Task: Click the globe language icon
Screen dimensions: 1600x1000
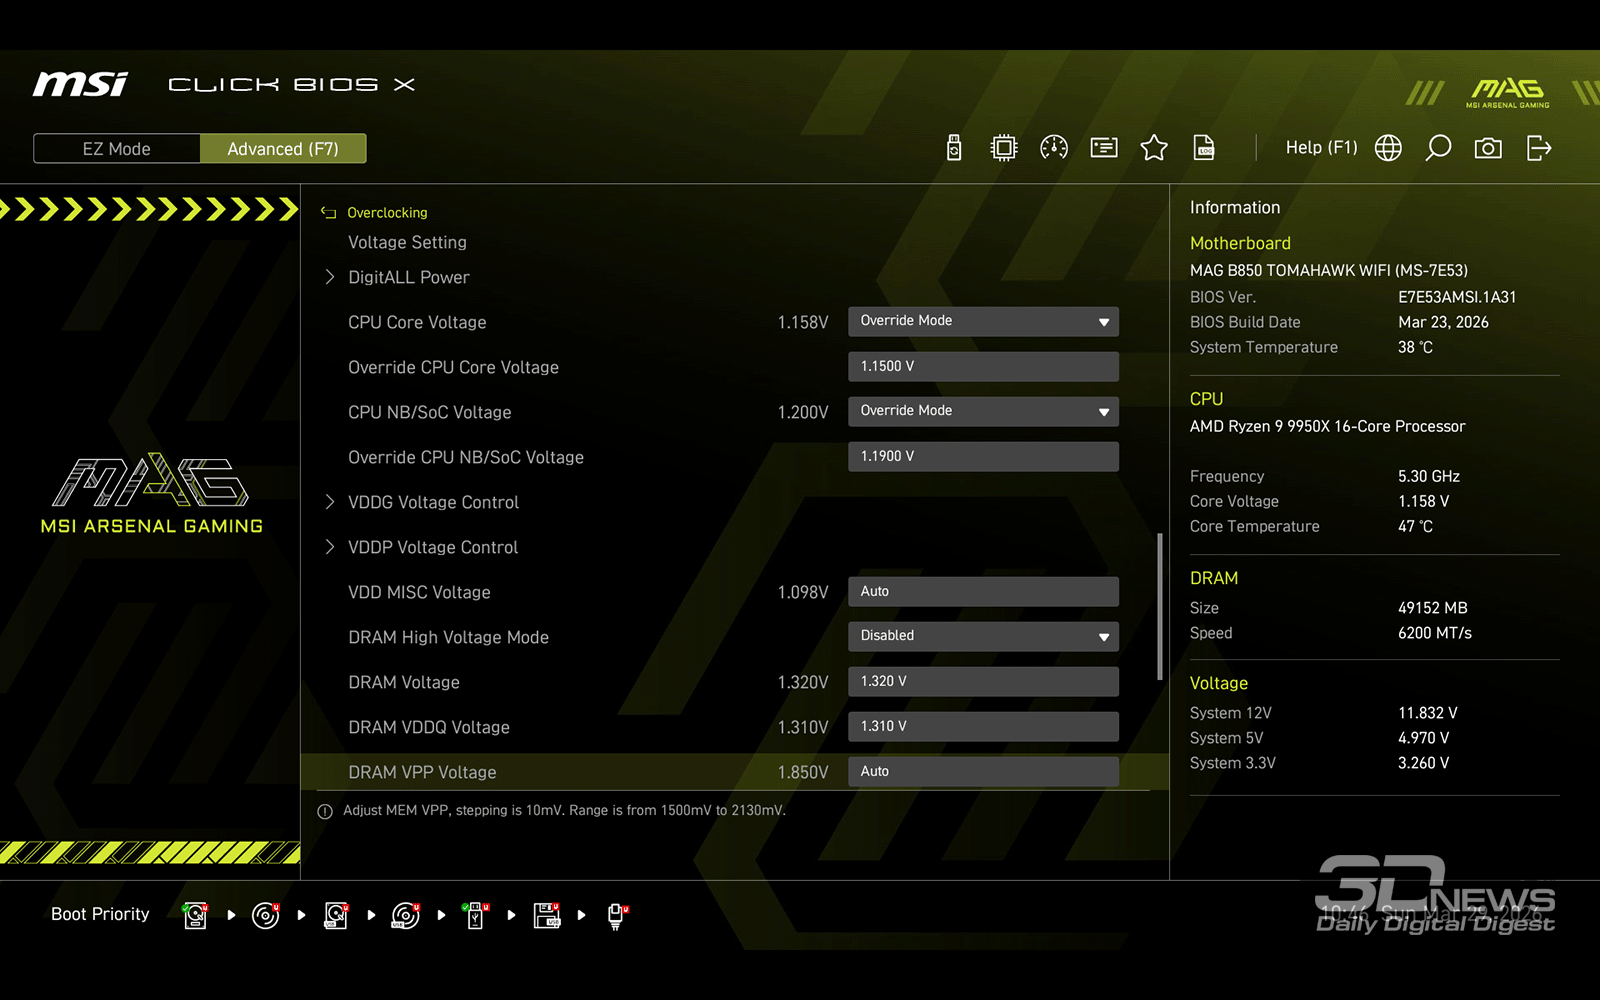Action: tap(1388, 148)
